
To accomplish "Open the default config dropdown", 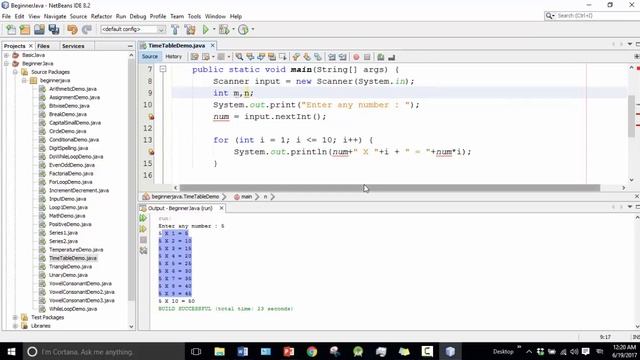I will [x=133, y=29].
